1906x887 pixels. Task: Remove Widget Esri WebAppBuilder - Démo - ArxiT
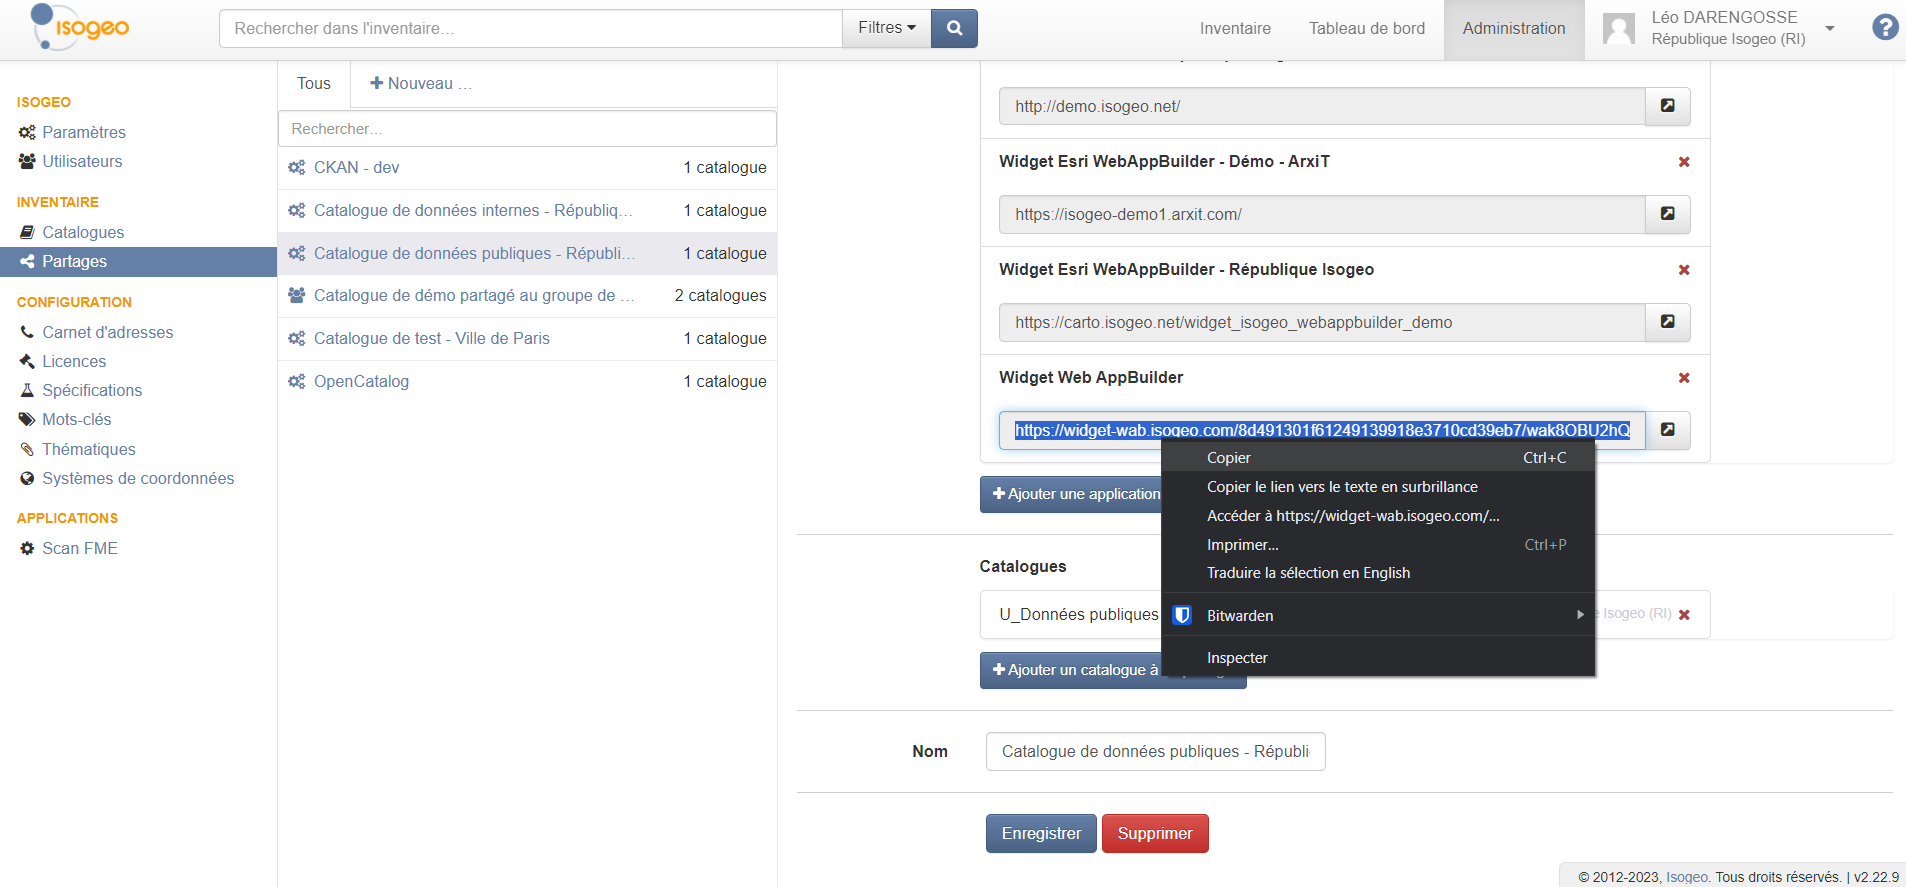point(1684,162)
